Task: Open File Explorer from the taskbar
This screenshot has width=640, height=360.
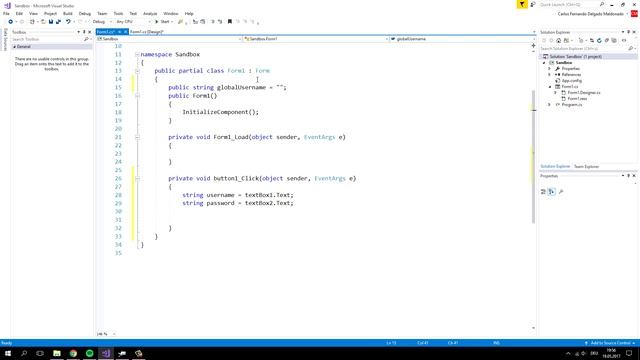Action: point(57,353)
